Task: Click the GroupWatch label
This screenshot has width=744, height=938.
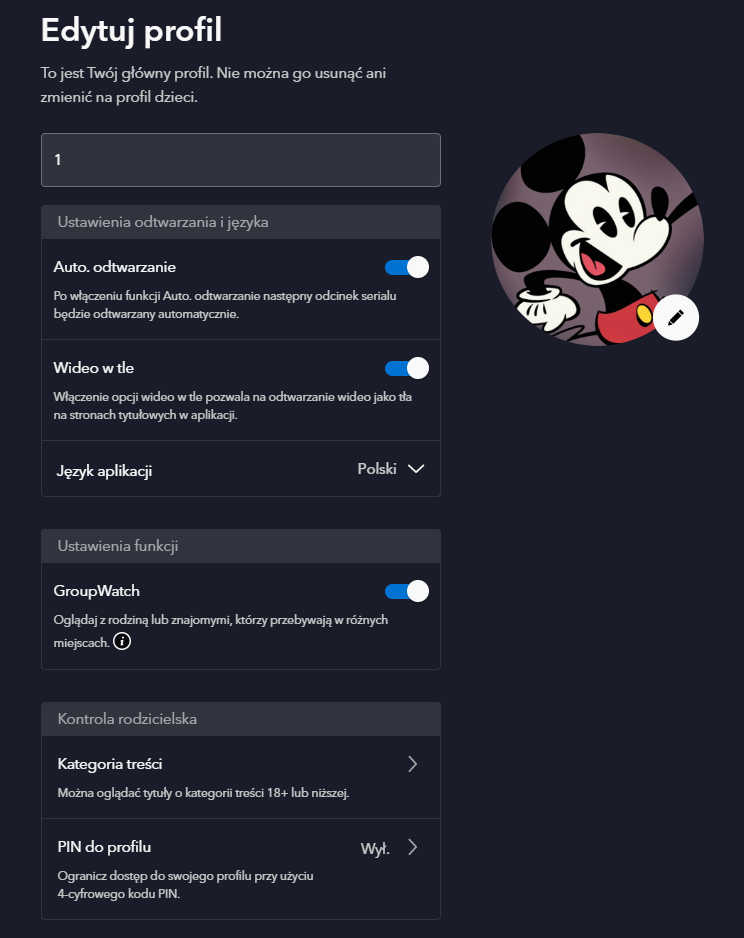Action: coord(96,591)
